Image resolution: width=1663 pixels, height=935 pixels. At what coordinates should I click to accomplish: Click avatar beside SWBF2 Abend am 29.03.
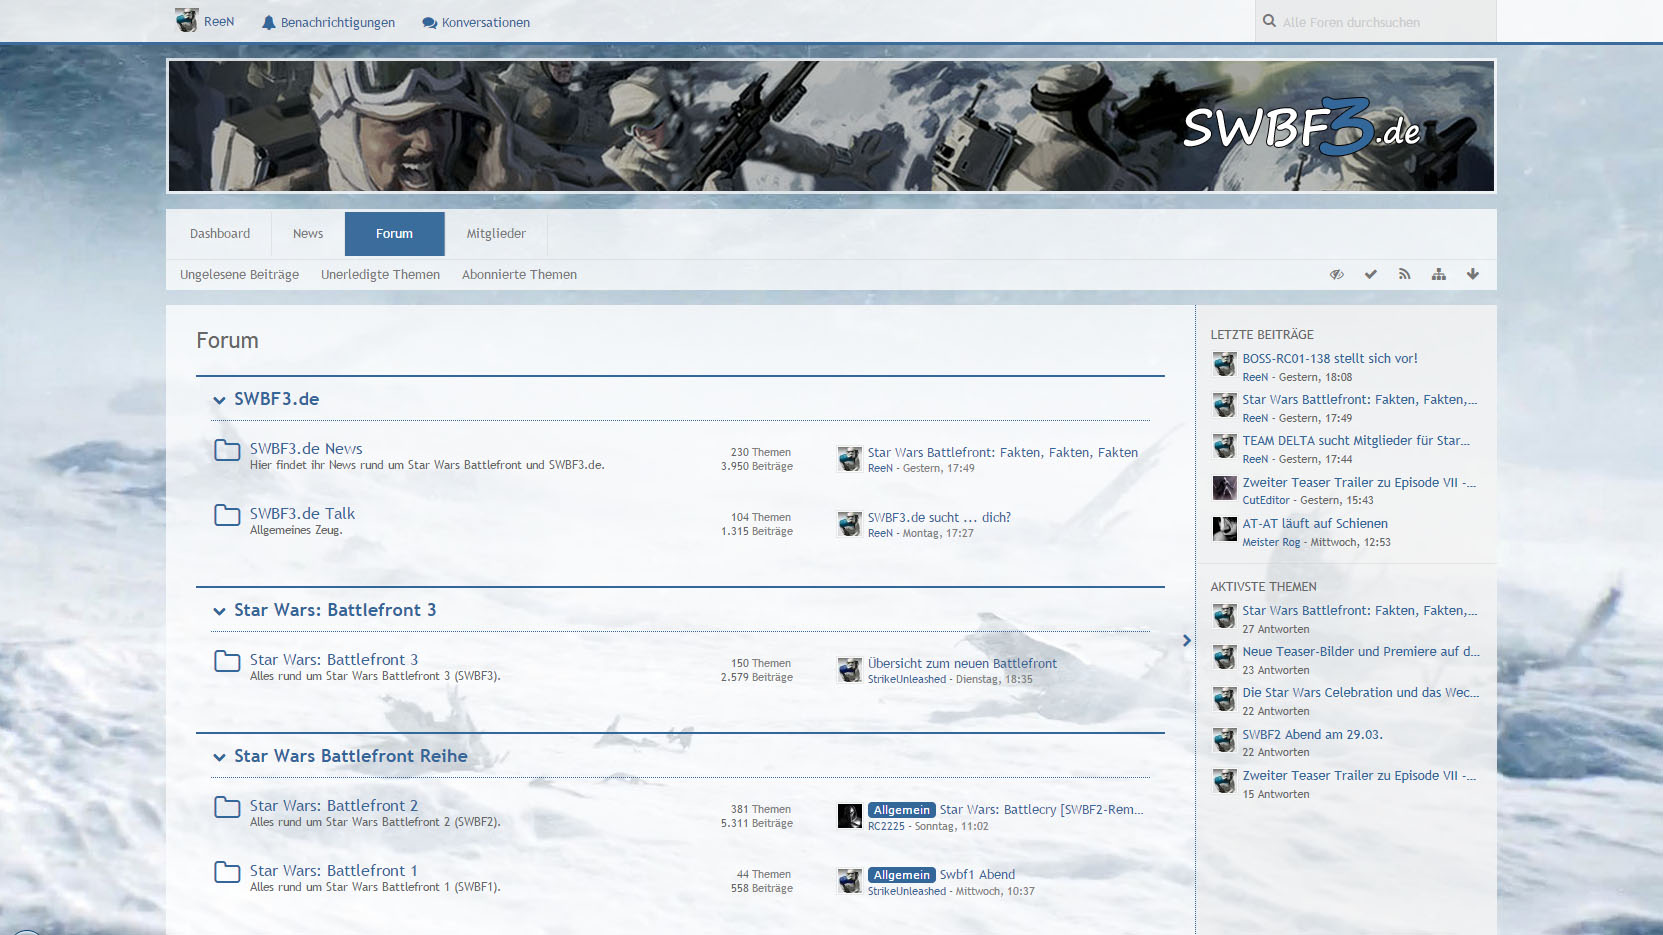tap(1224, 740)
